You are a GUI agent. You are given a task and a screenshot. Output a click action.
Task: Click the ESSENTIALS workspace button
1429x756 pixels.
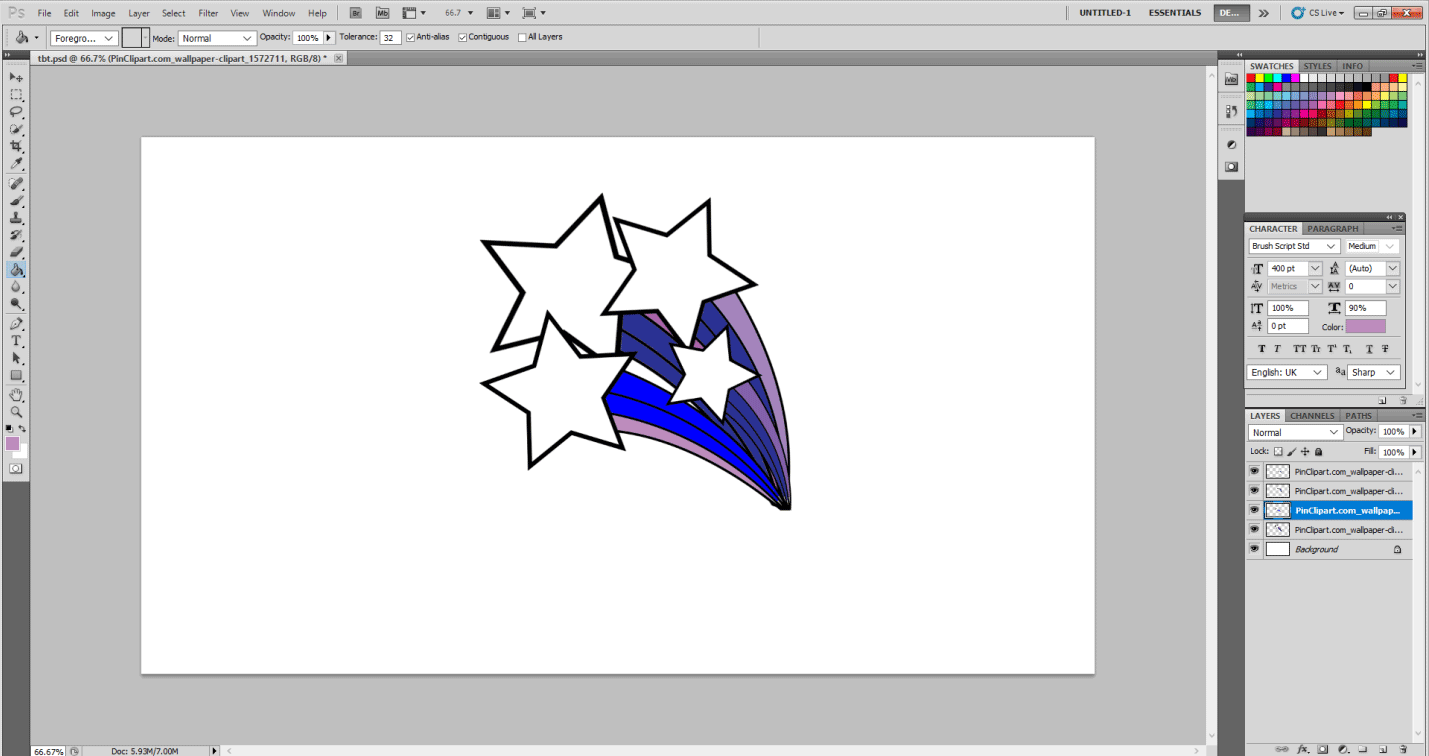(1175, 13)
